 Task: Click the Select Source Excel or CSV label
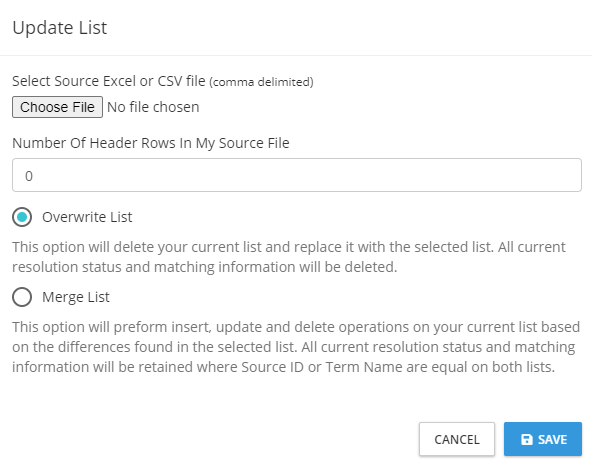109,81
